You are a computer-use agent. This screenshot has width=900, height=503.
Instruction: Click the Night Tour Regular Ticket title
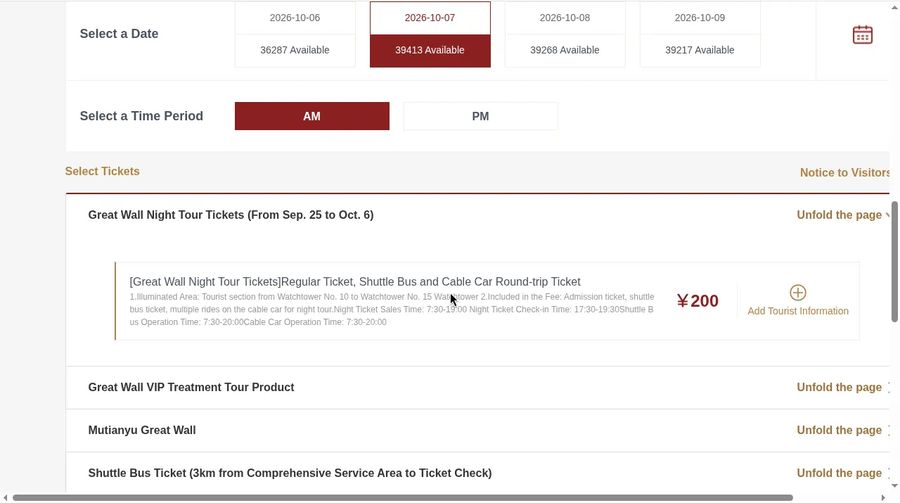[x=355, y=281]
